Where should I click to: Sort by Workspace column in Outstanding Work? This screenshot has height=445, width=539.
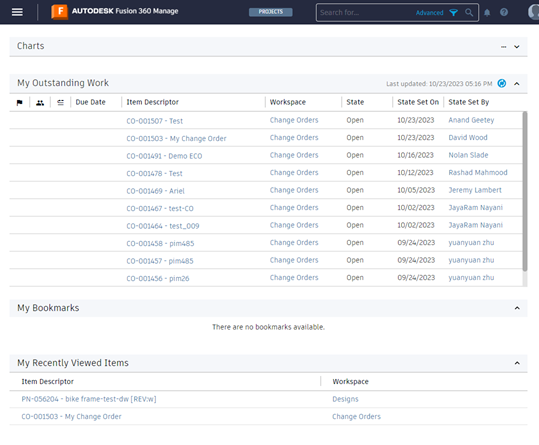(288, 102)
